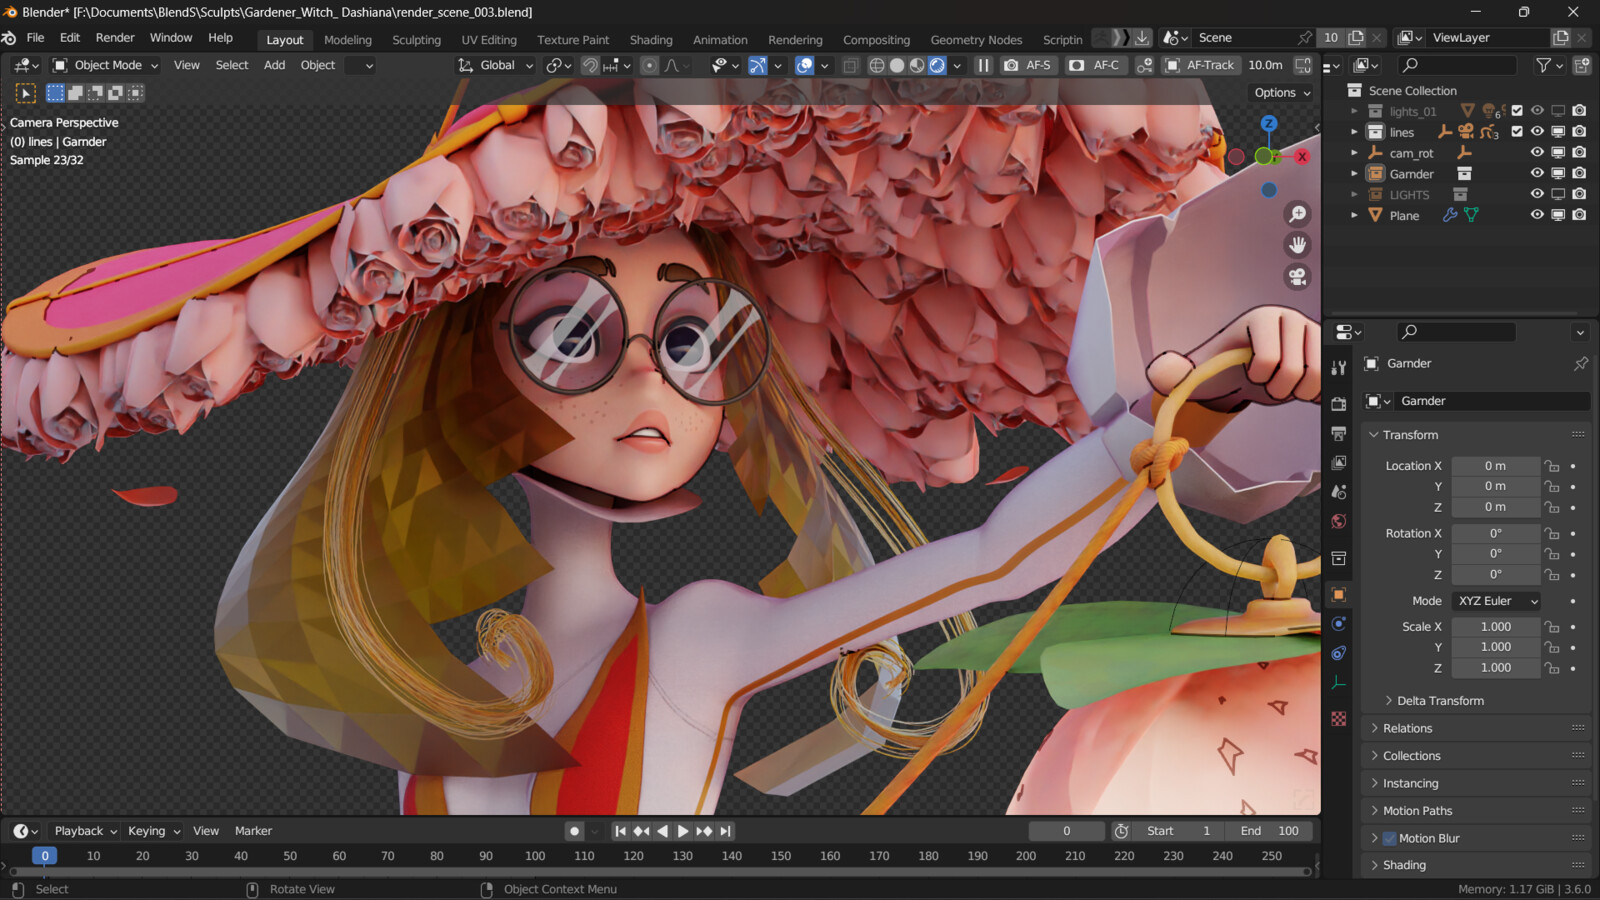The width and height of the screenshot is (1600, 900).
Task: Open the Output properties tab
Action: 1339,433
